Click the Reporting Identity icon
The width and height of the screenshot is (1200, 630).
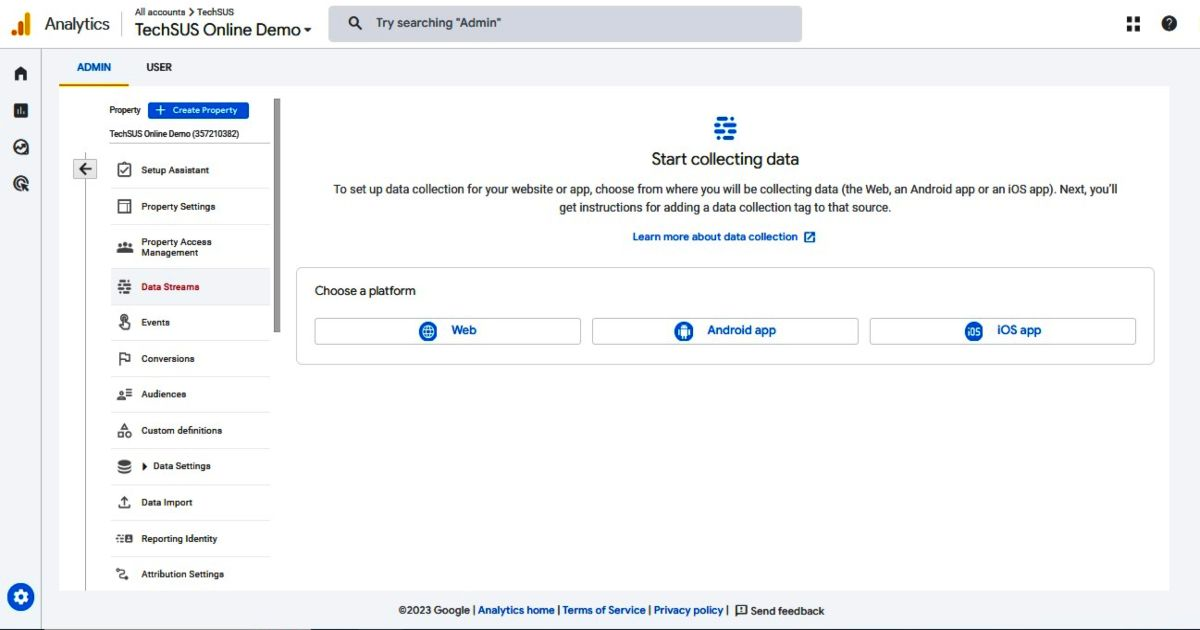[x=124, y=538]
